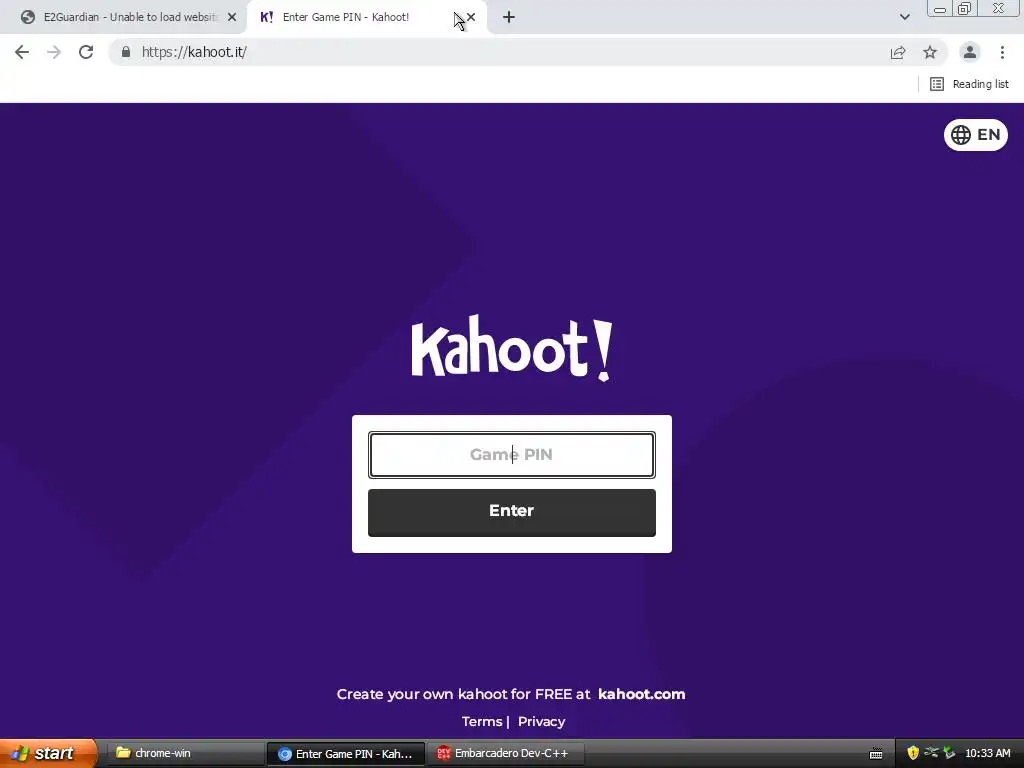Viewport: 1024px width, 768px height.
Task: Click the address bar URL kahoot.it
Action: 194,52
